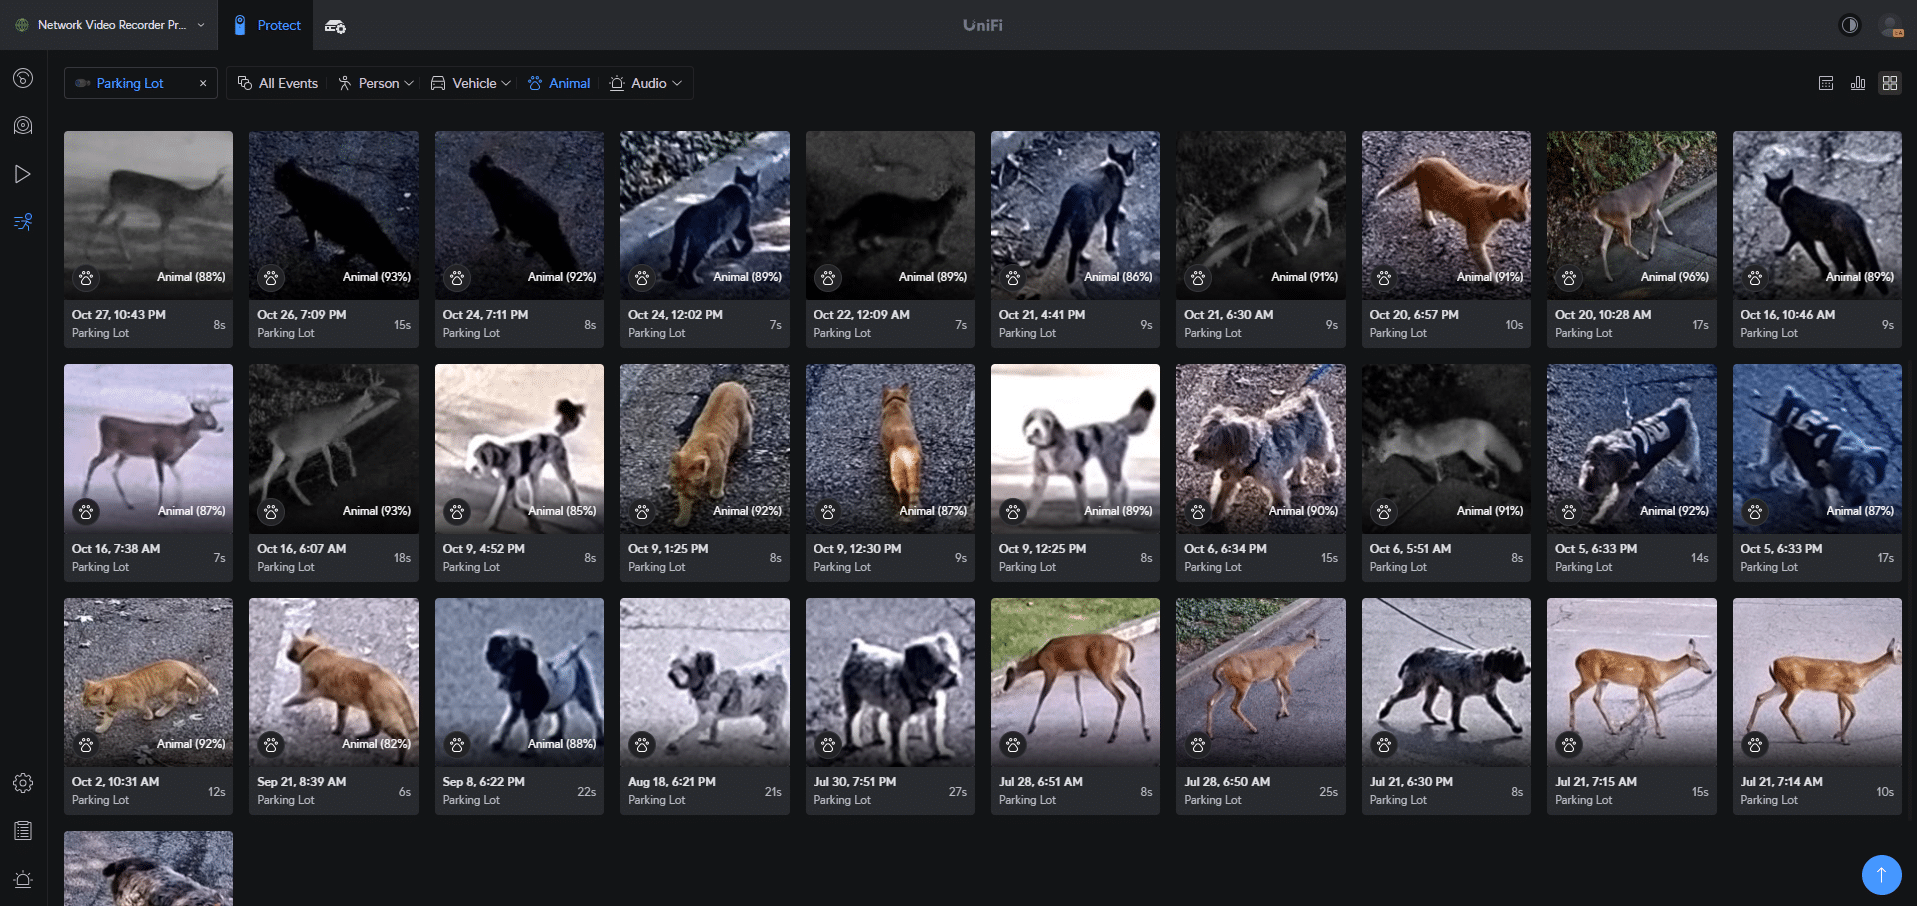The height and width of the screenshot is (906, 1917).
Task: Click paw icon on Oct 20, 6:57 PM thumbnail
Action: 1384,278
